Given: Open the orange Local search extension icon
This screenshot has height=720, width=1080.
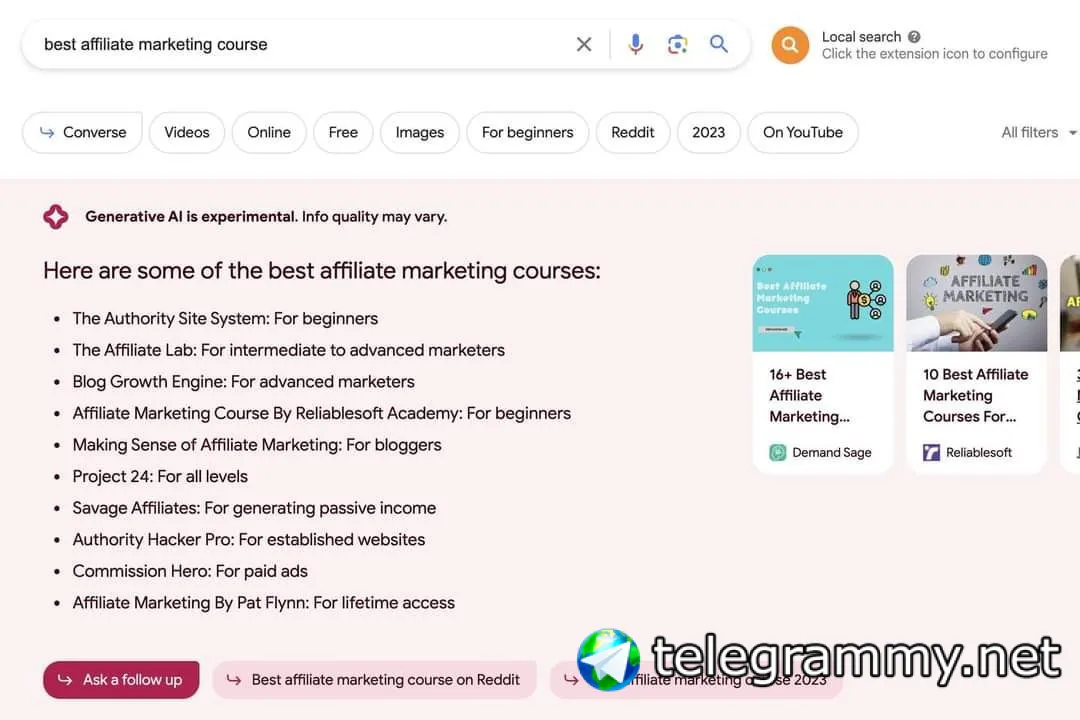Looking at the screenshot, I should tap(790, 45).
